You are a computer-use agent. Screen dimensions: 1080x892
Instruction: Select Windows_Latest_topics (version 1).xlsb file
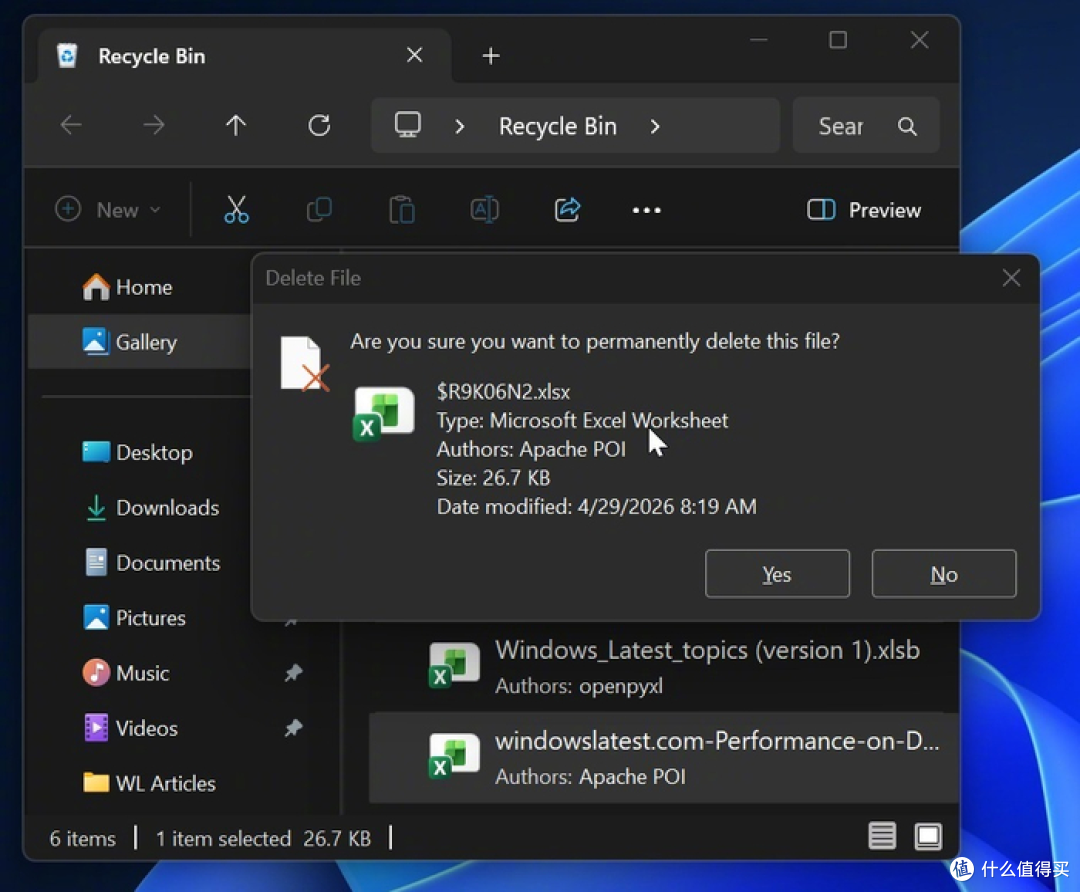(665, 667)
